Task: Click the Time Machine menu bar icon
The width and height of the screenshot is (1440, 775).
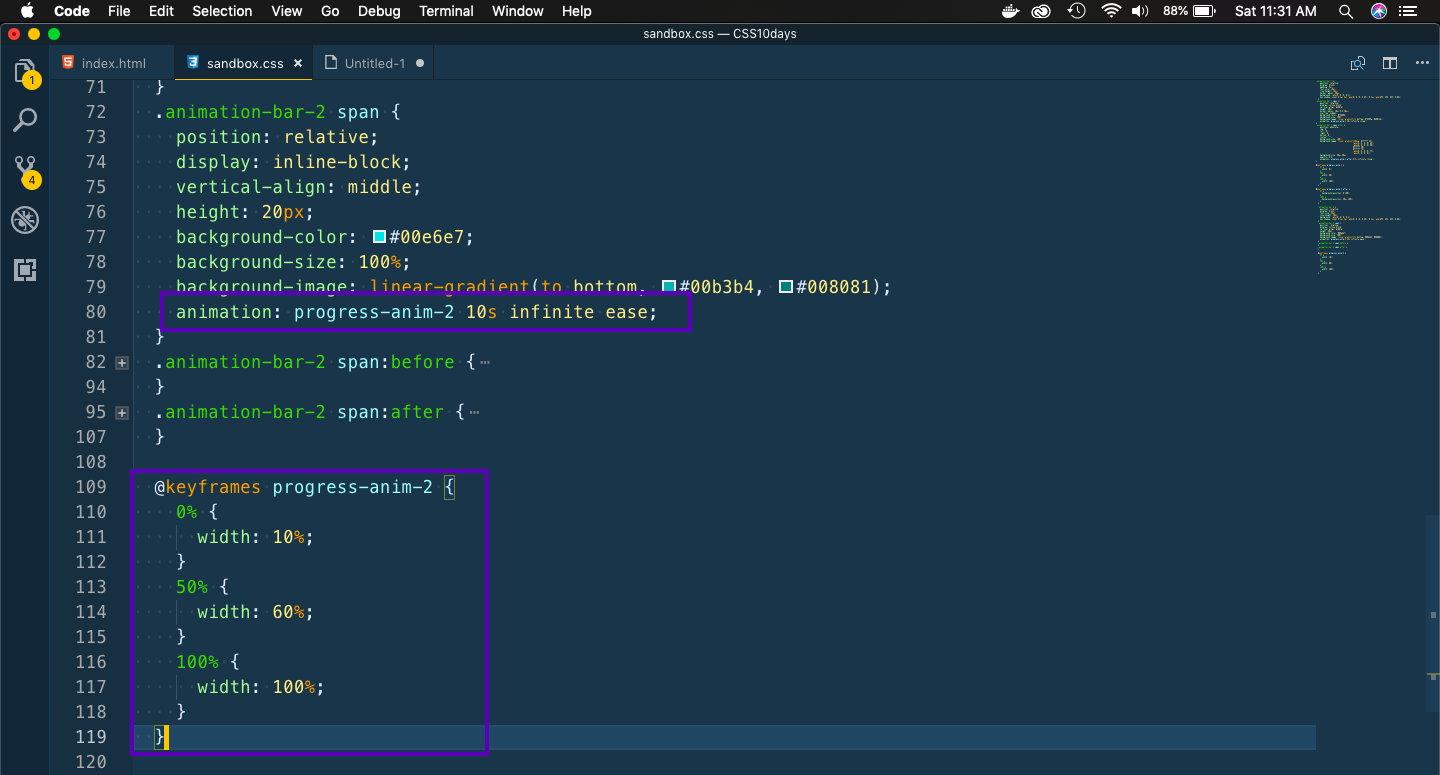Action: 1076,11
